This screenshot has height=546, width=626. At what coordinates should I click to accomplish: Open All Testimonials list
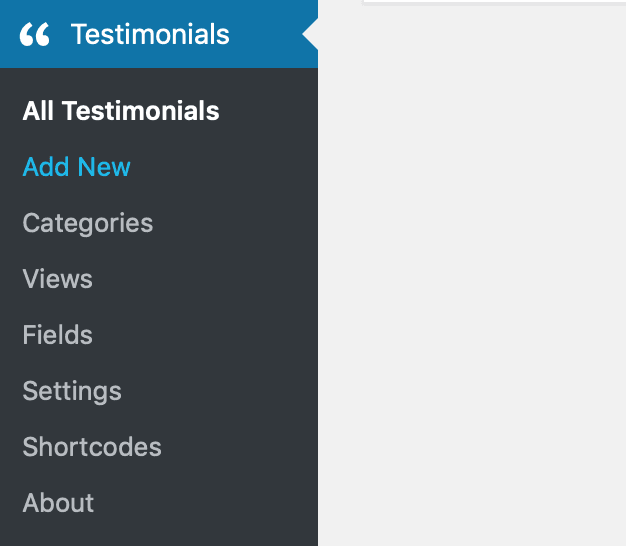[x=121, y=111]
